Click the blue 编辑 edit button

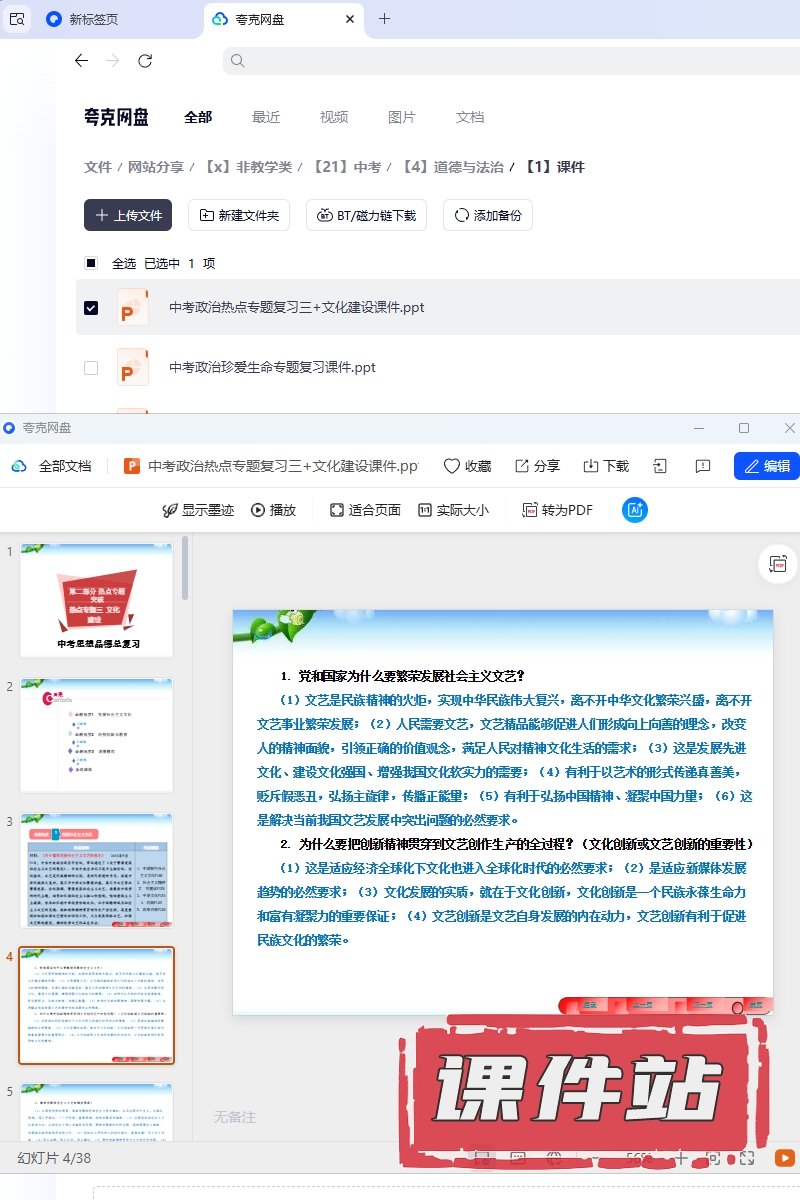click(766, 466)
